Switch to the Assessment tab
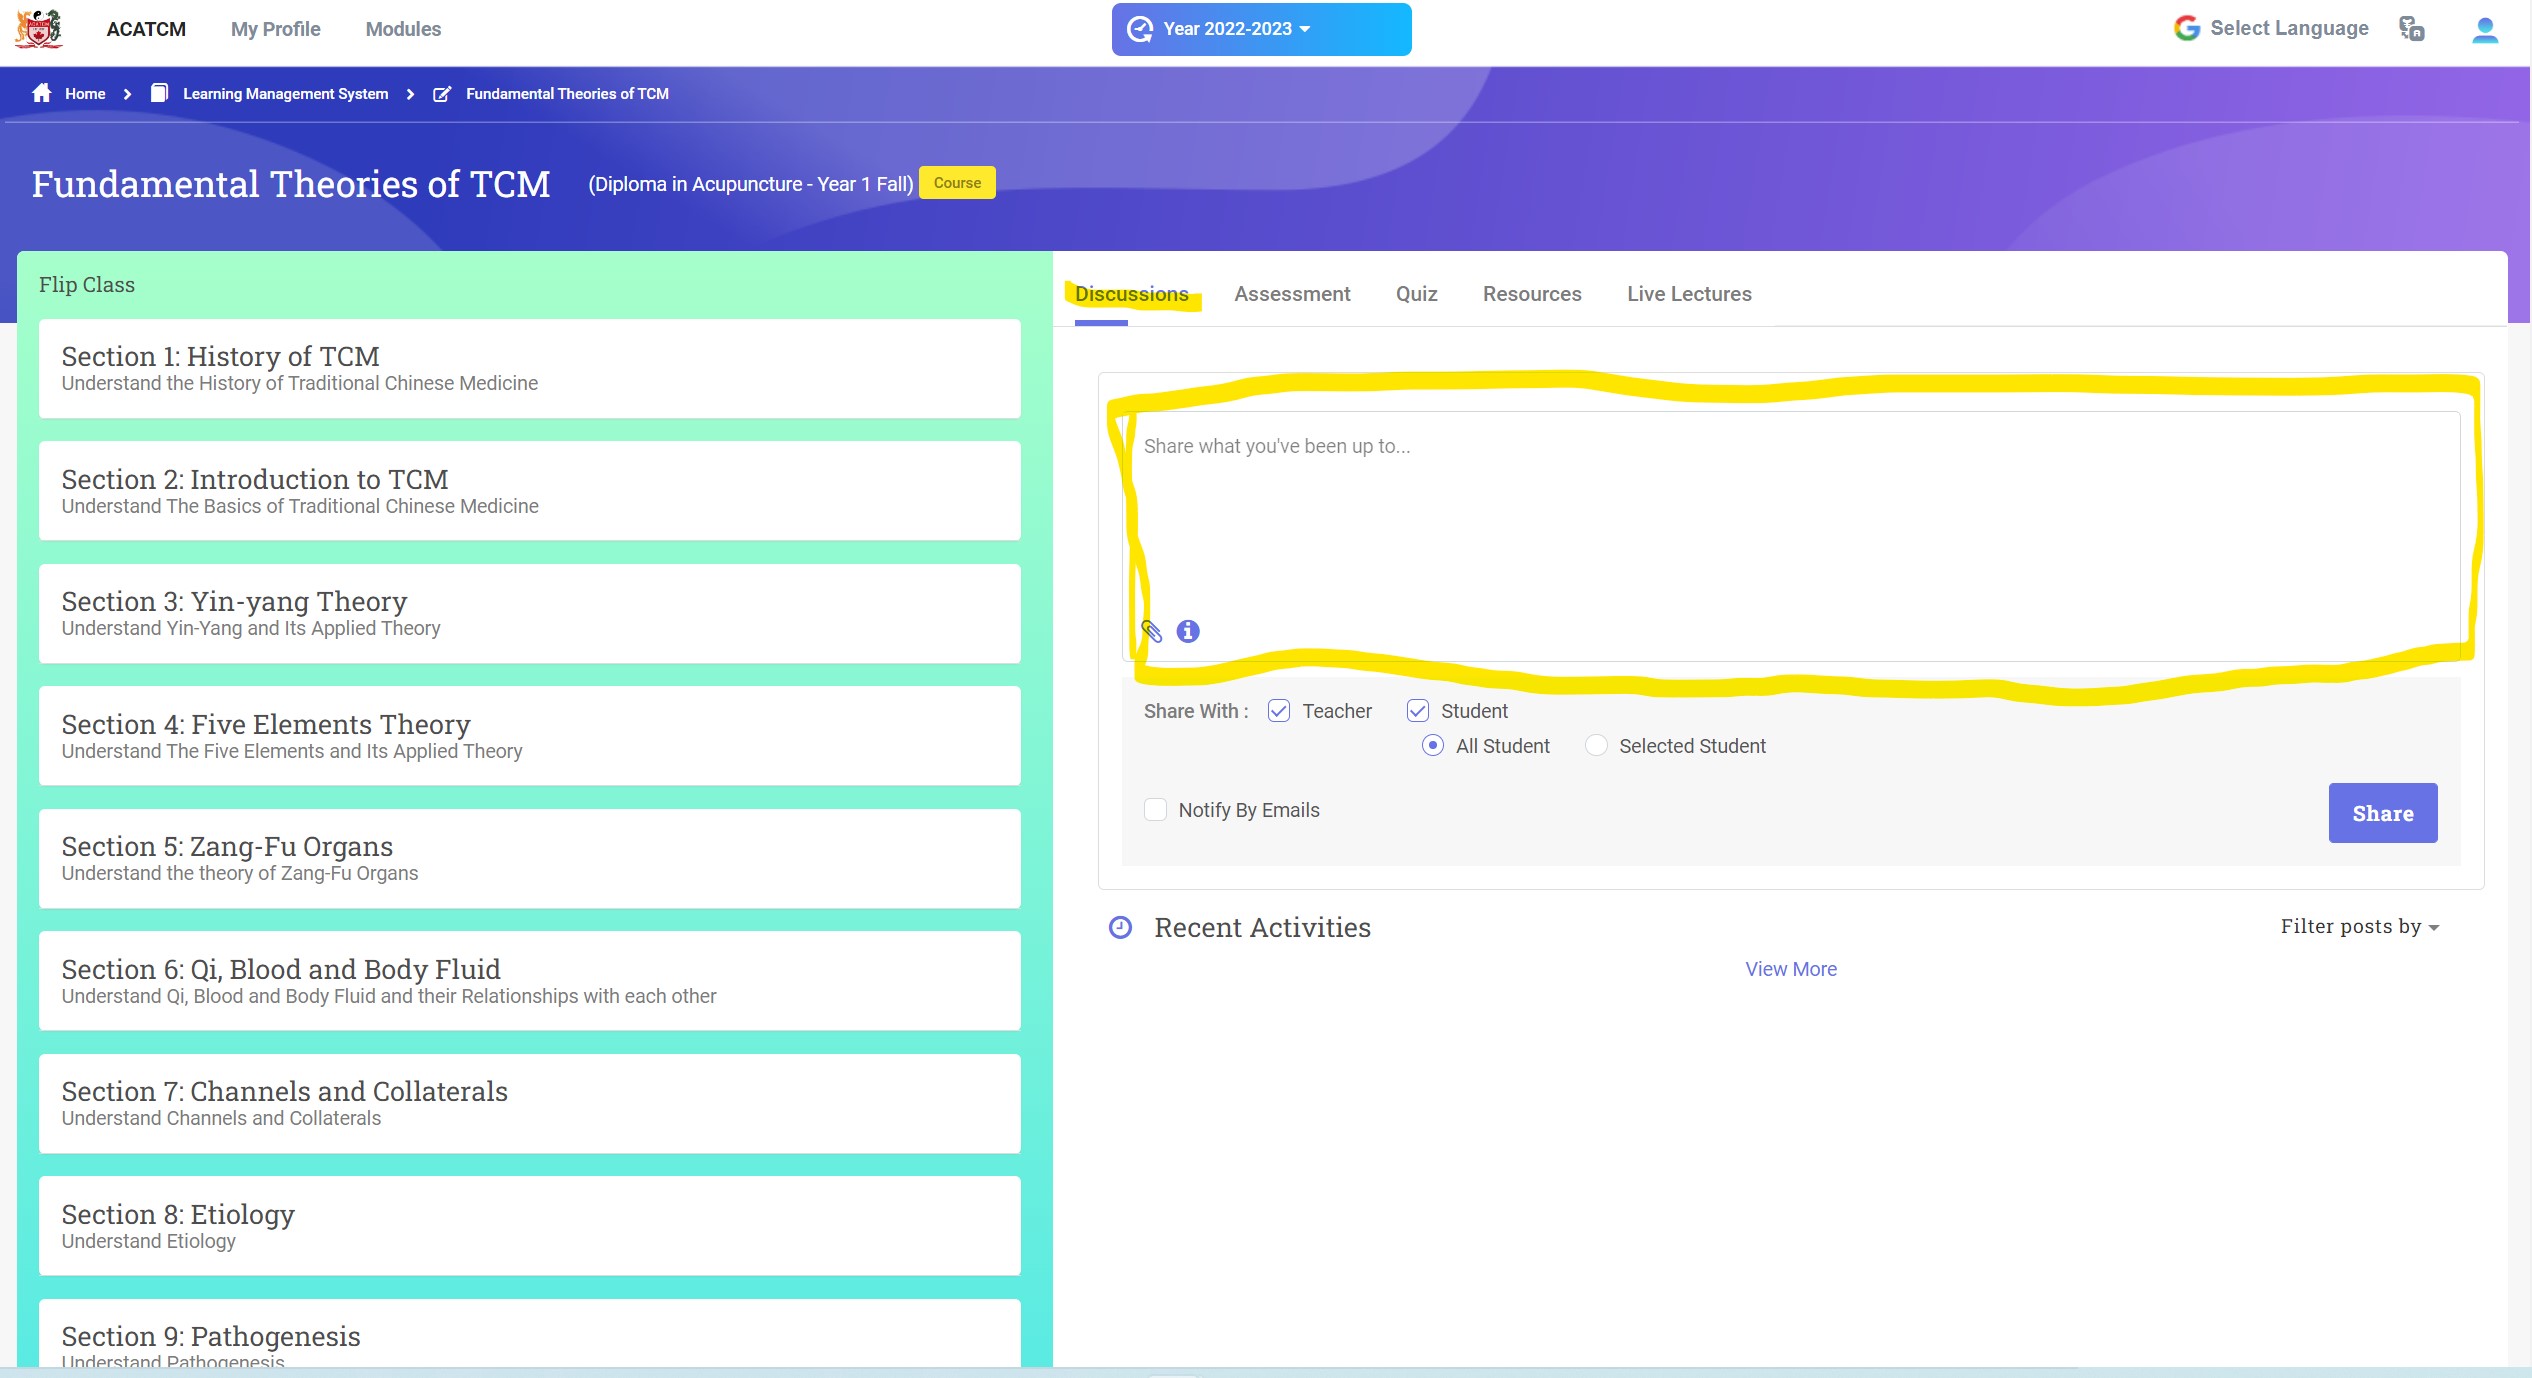Viewport: 2532px width, 1378px height. [x=1292, y=294]
